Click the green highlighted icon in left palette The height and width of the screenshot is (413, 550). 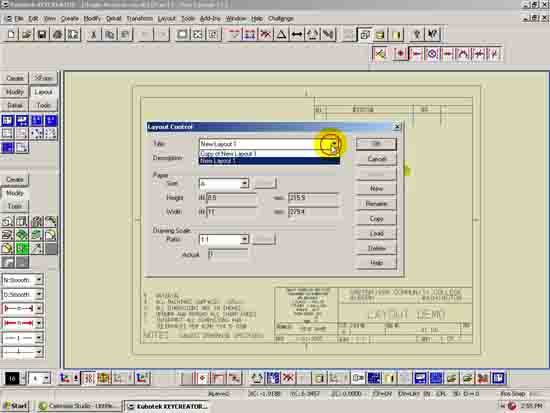pos(22,248)
